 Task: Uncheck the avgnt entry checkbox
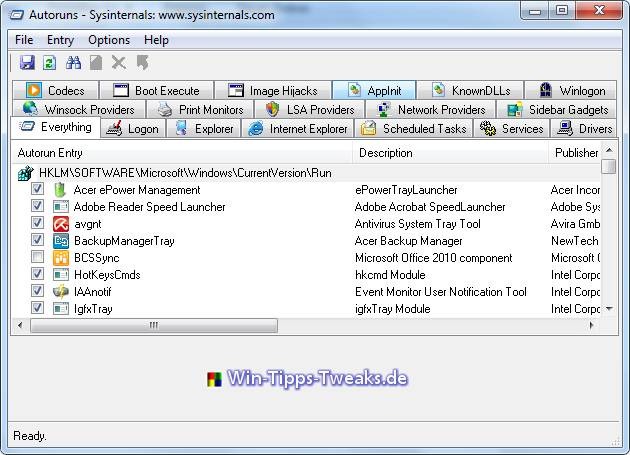37,222
